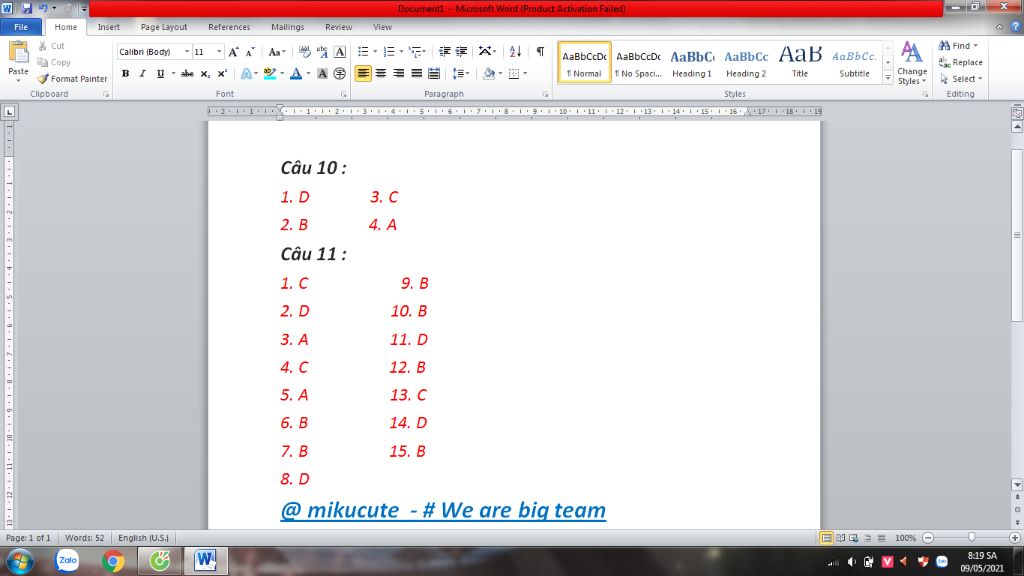Apply subscript formatting
Viewport: 1024px width, 576px height.
point(205,74)
